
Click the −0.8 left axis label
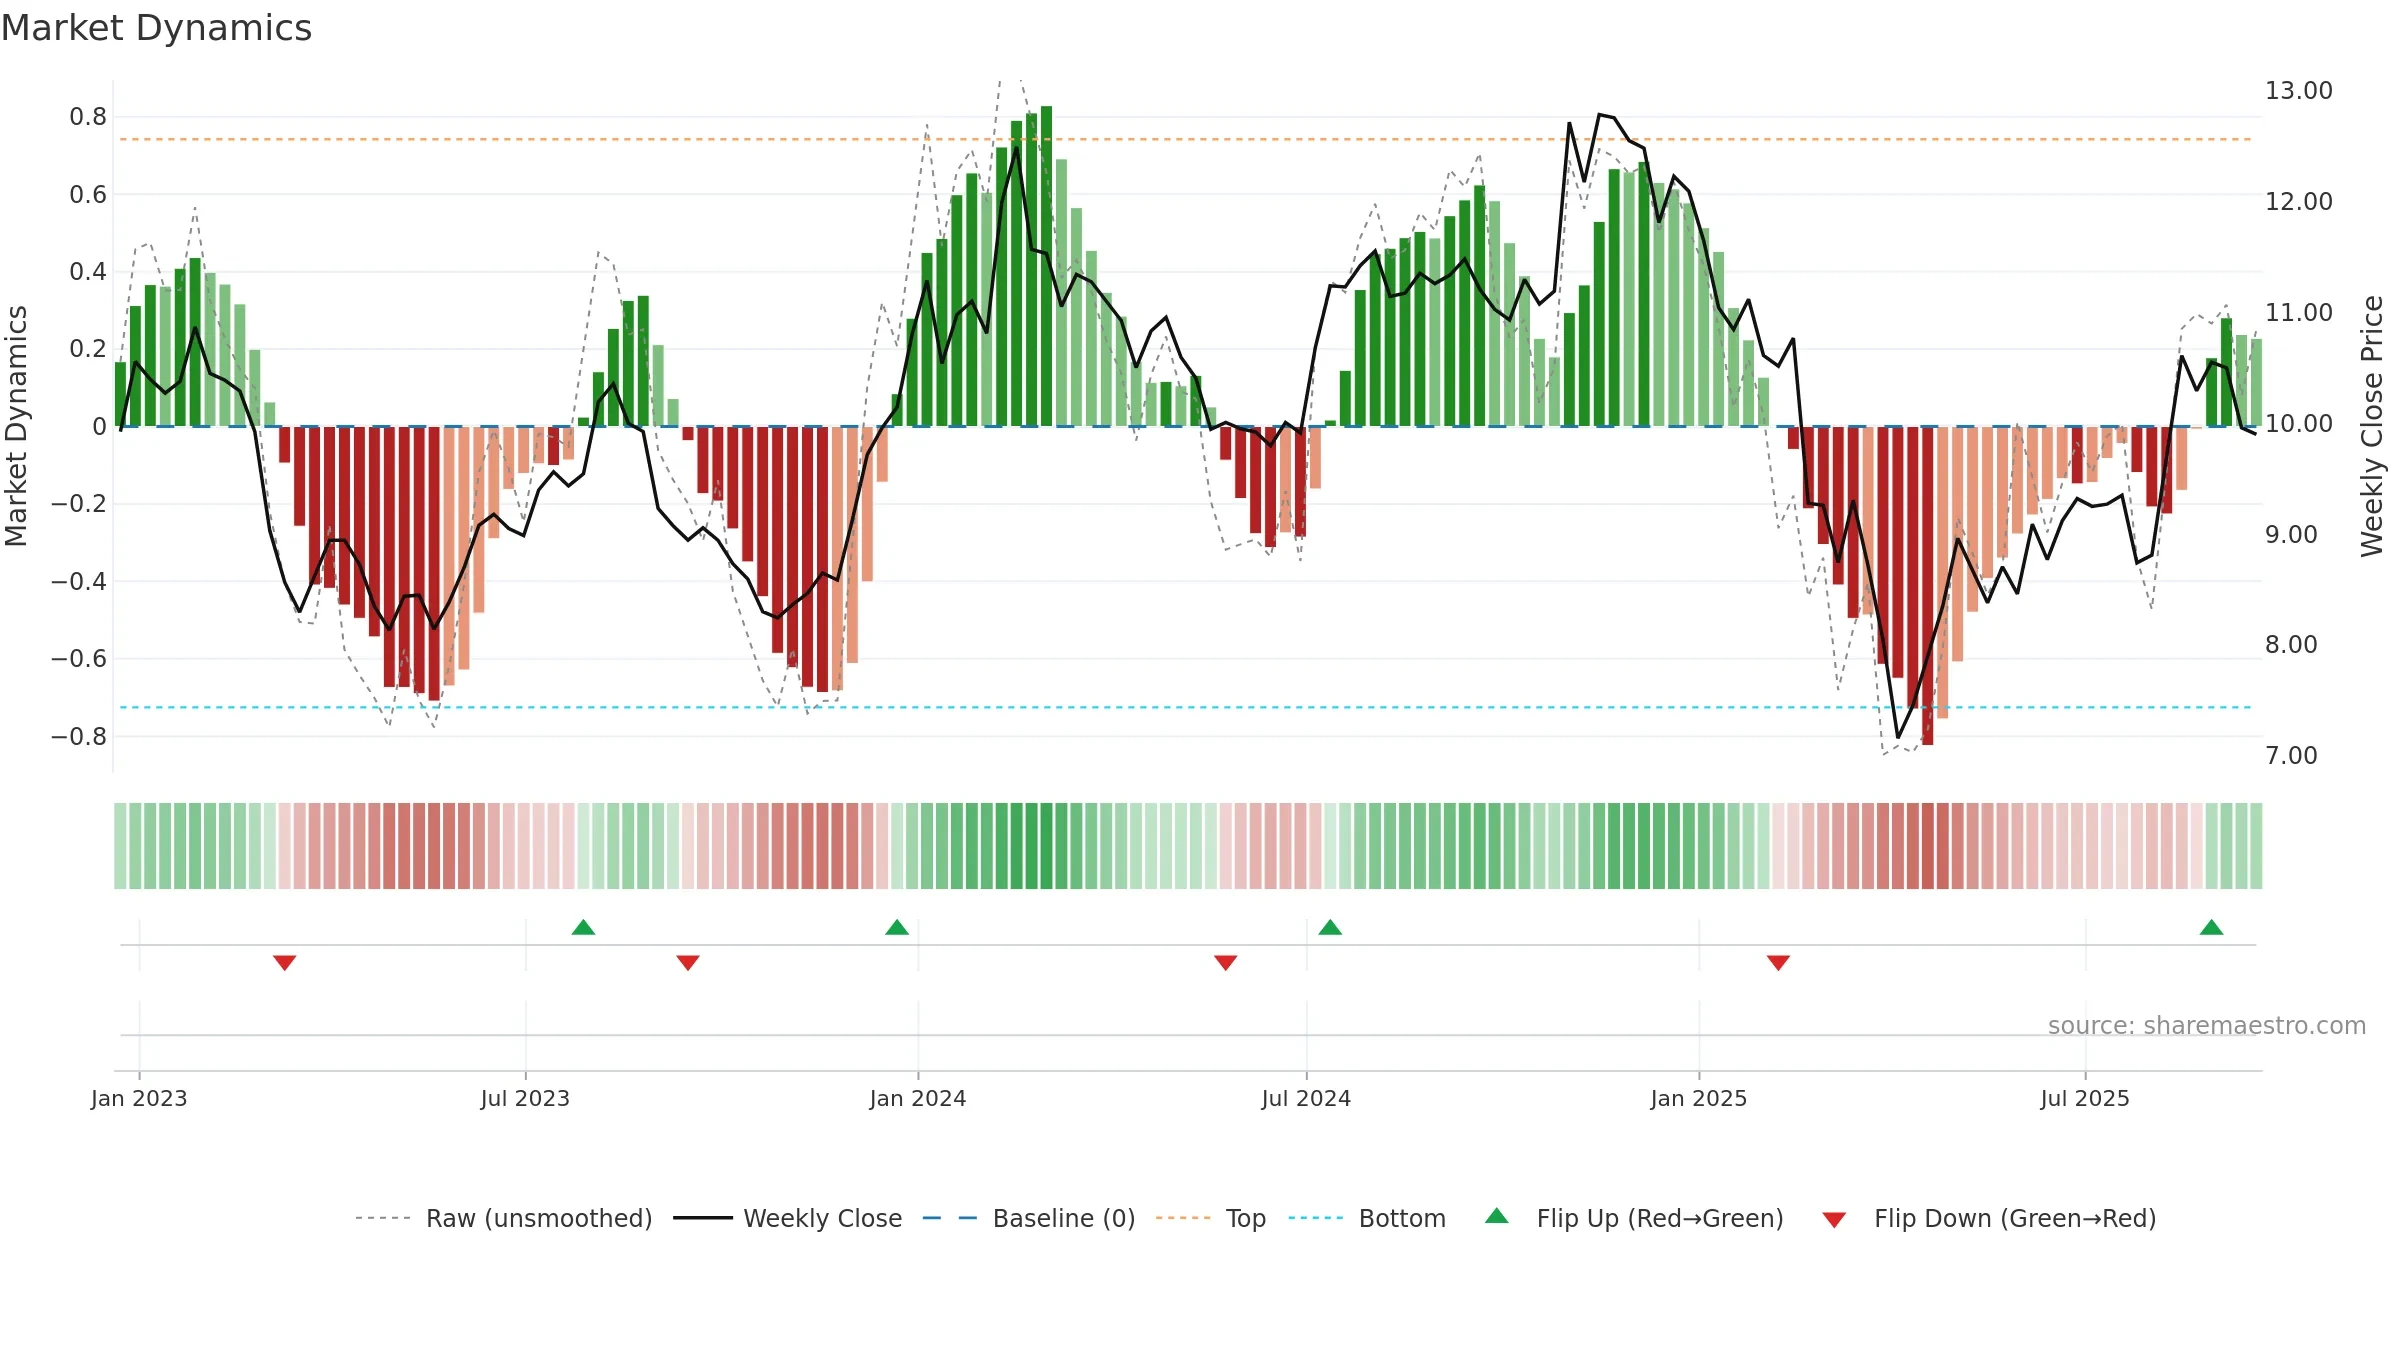78,737
